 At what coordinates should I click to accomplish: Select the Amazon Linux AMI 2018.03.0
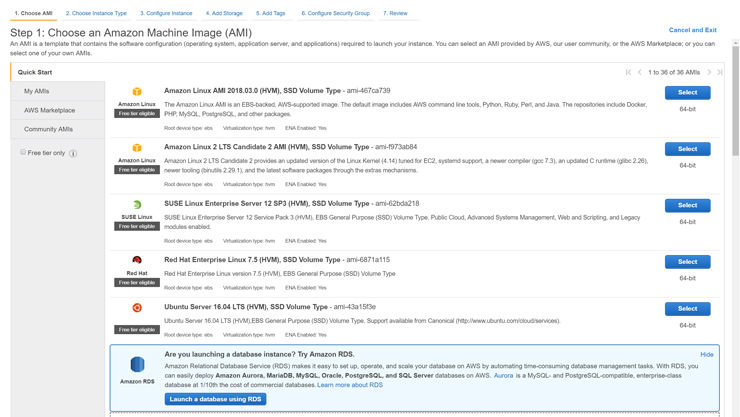coord(688,92)
